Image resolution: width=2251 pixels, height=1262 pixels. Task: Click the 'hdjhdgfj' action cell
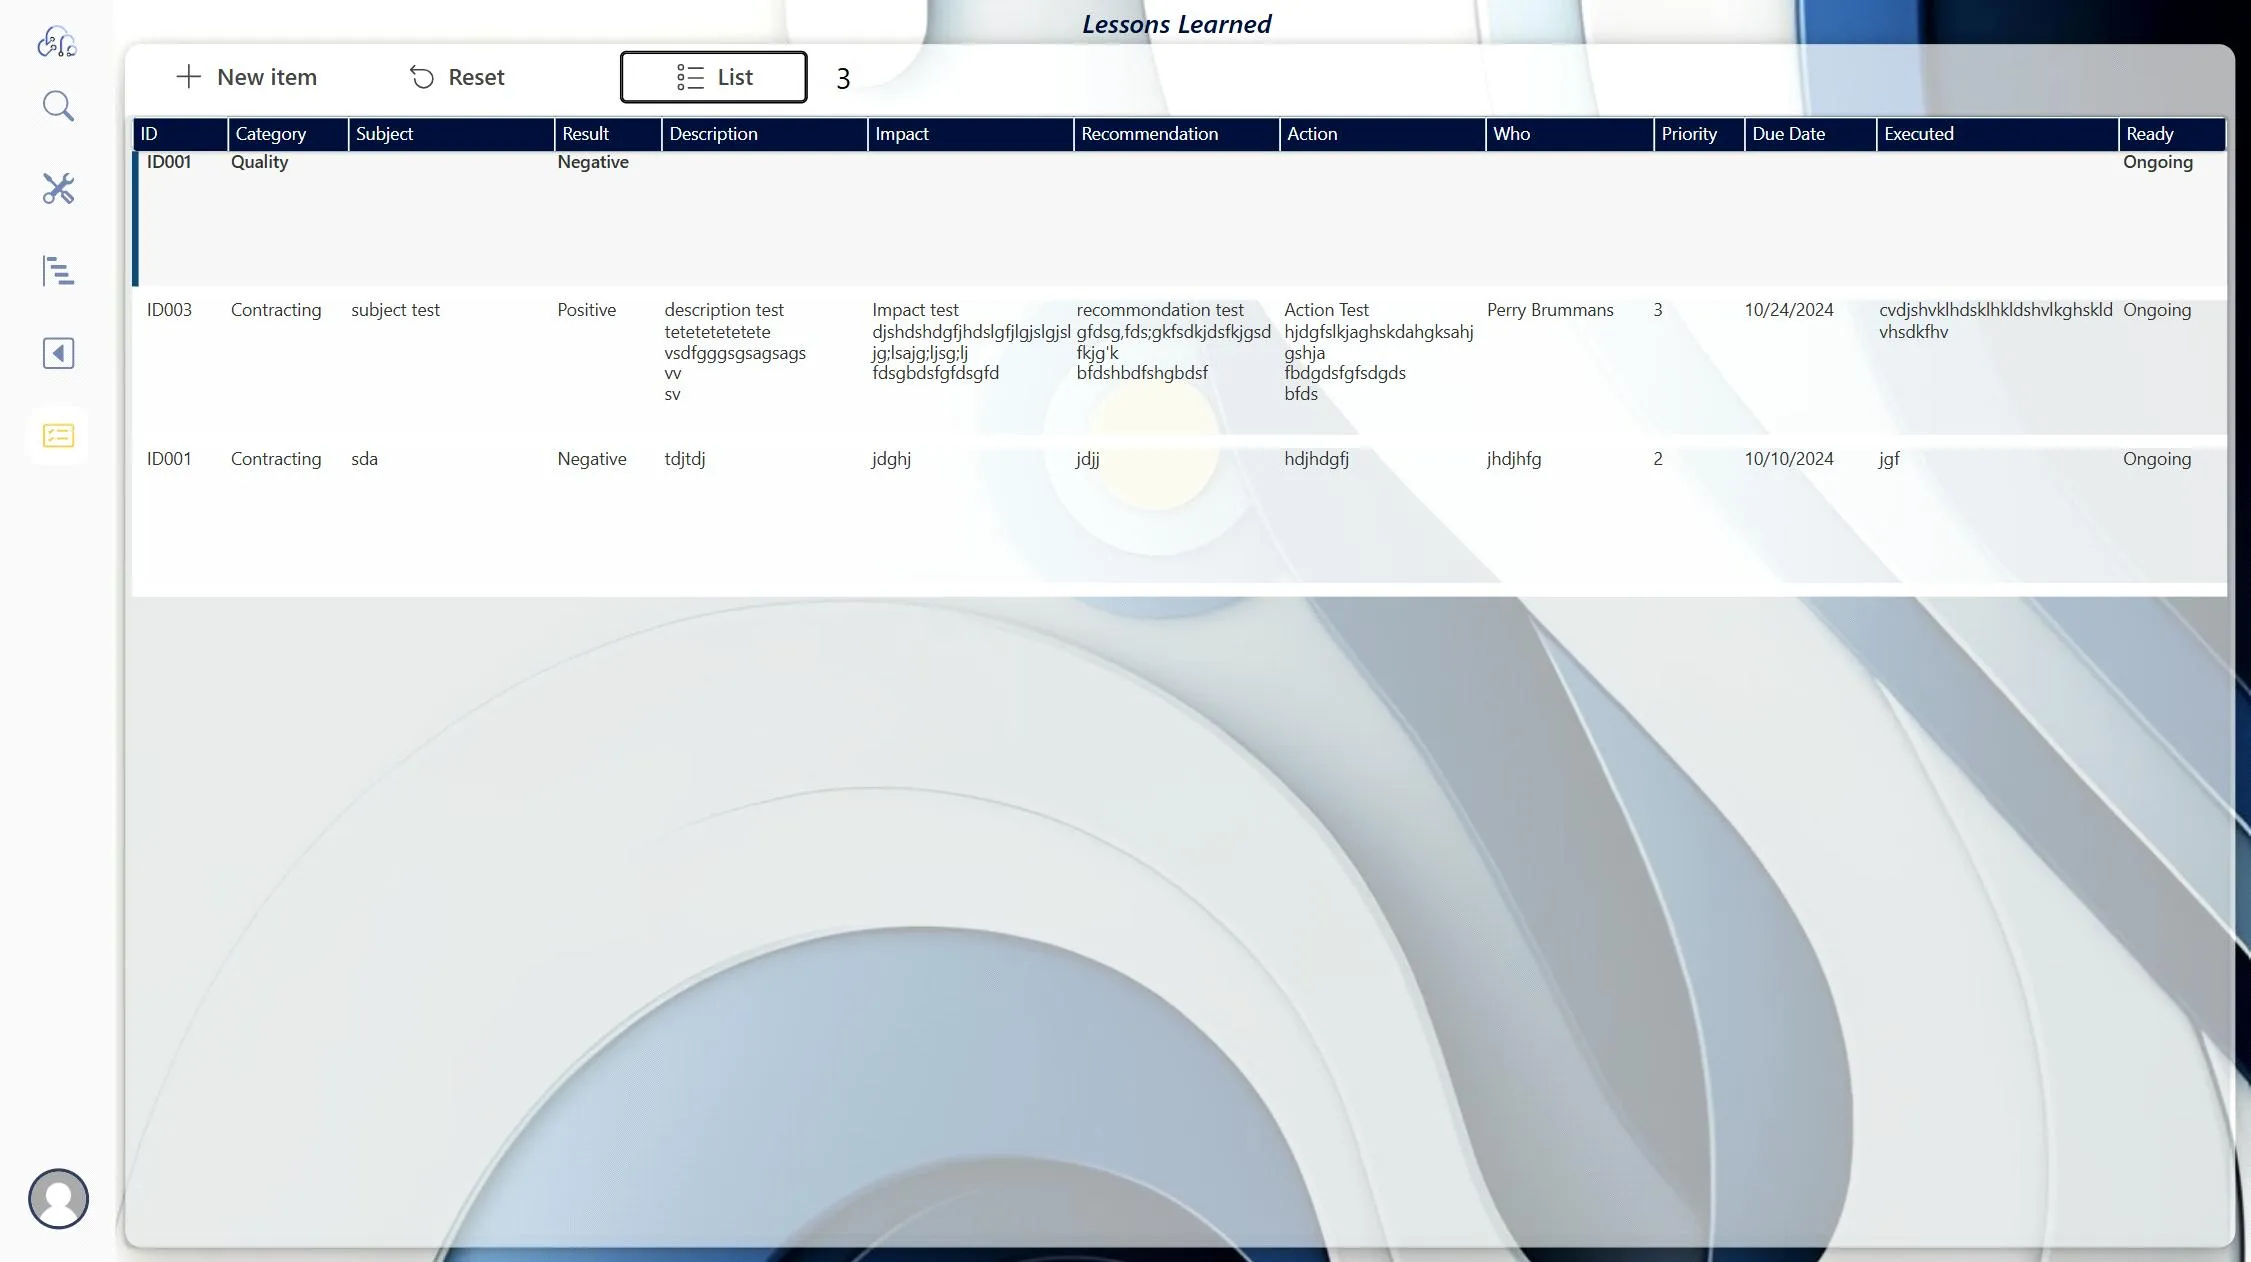pyautogui.click(x=1316, y=459)
